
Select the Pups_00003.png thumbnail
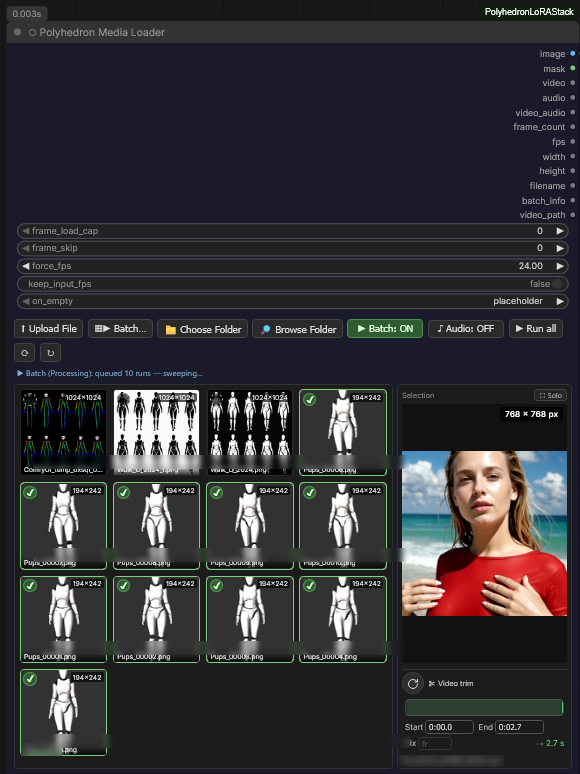click(x=250, y=619)
